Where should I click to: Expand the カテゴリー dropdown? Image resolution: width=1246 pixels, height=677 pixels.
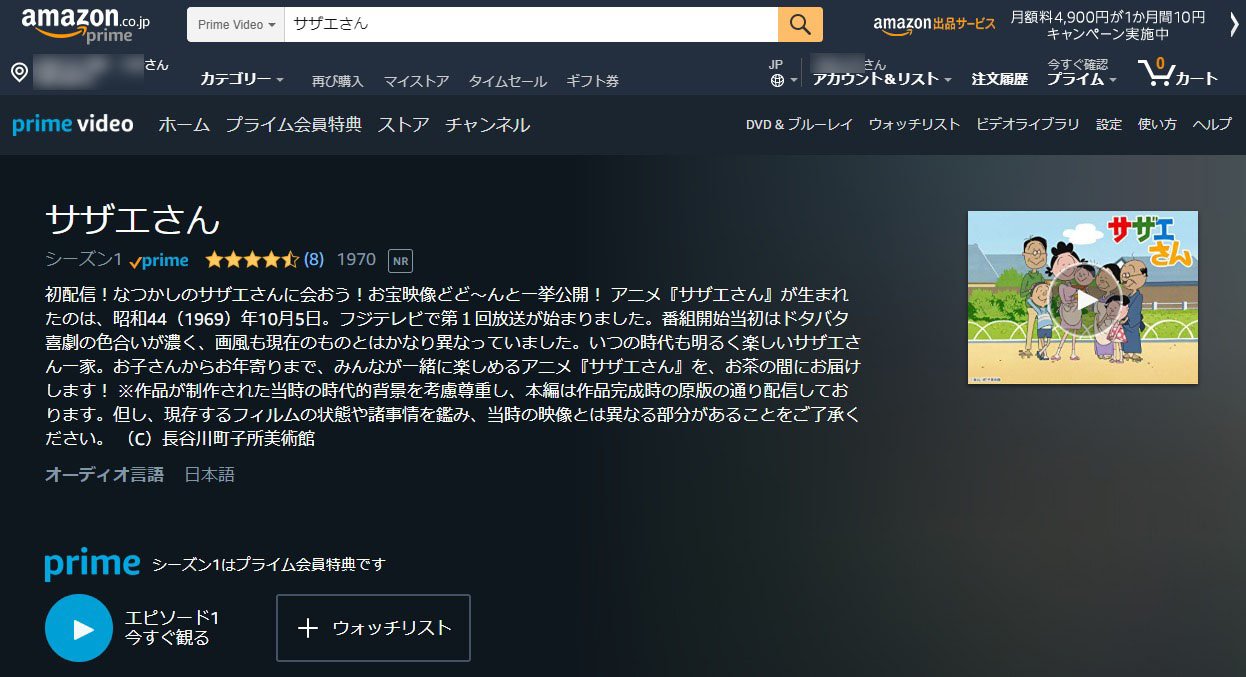242,79
